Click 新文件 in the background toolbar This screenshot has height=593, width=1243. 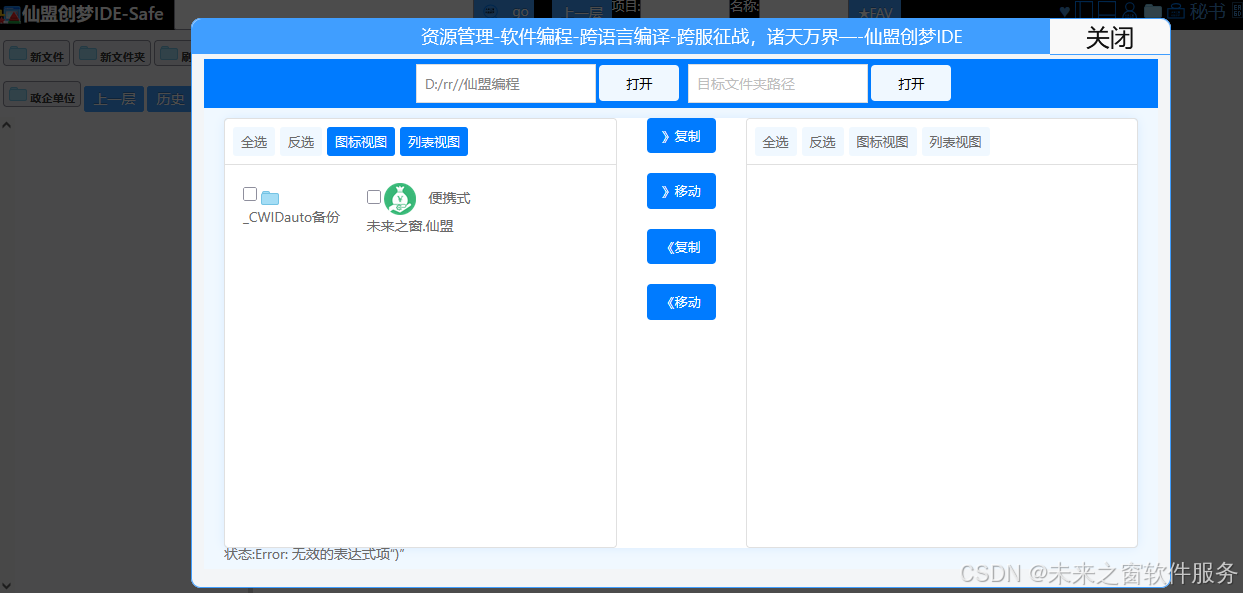point(36,55)
